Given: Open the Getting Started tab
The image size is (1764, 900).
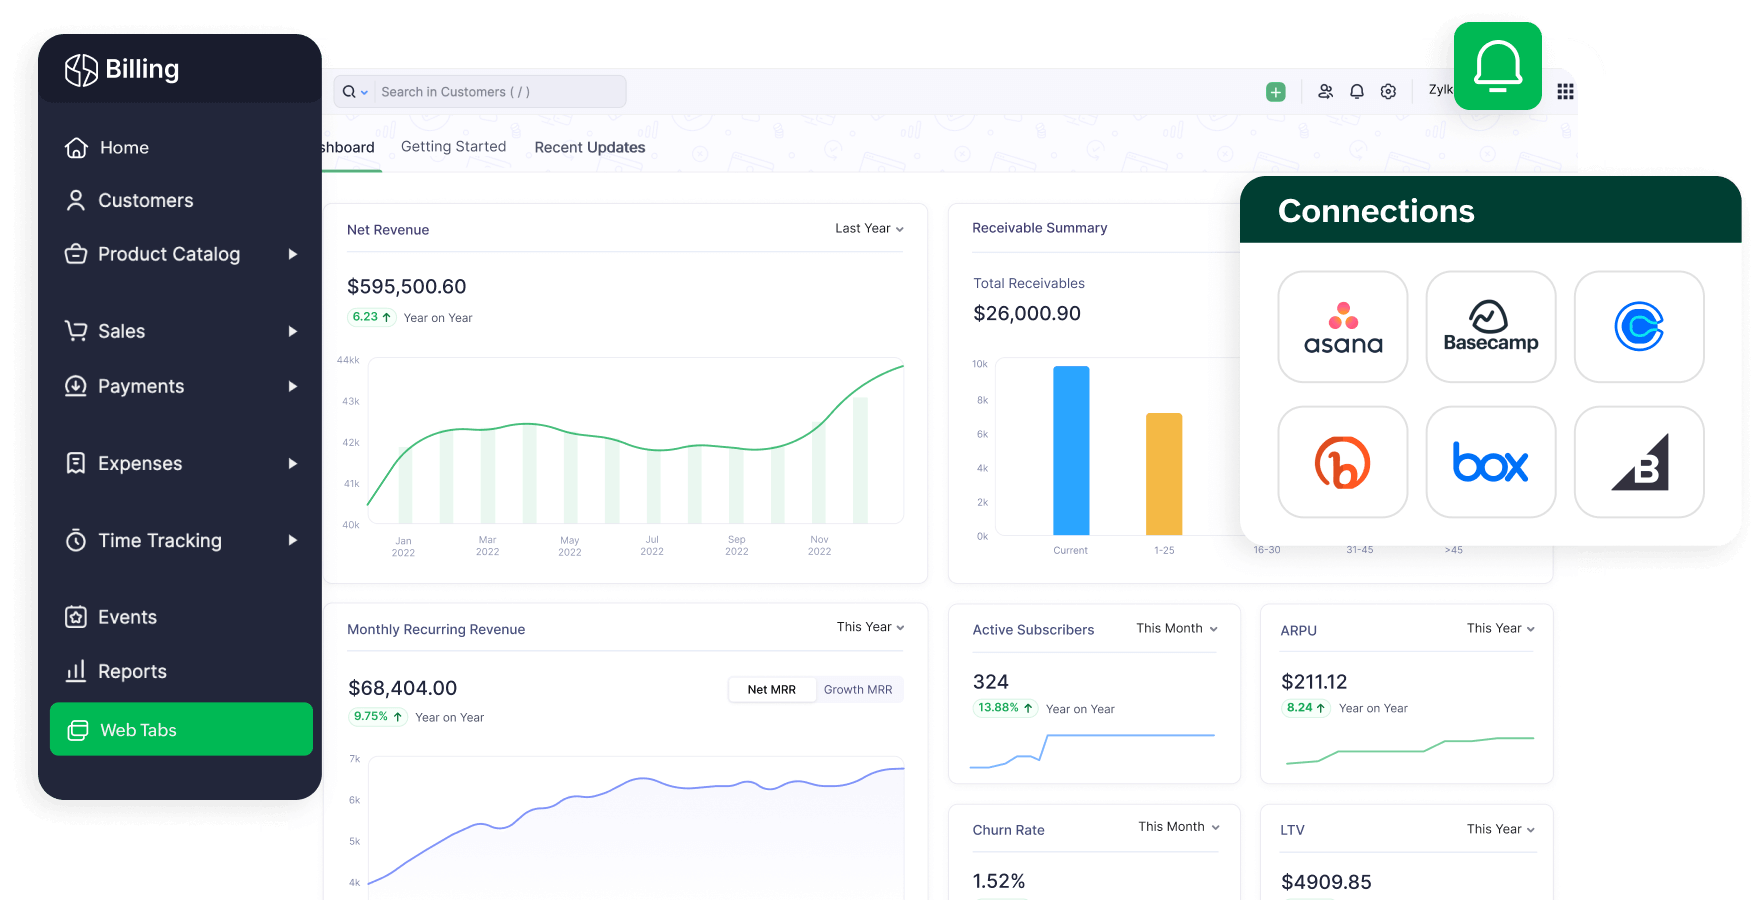Looking at the screenshot, I should click(x=453, y=146).
